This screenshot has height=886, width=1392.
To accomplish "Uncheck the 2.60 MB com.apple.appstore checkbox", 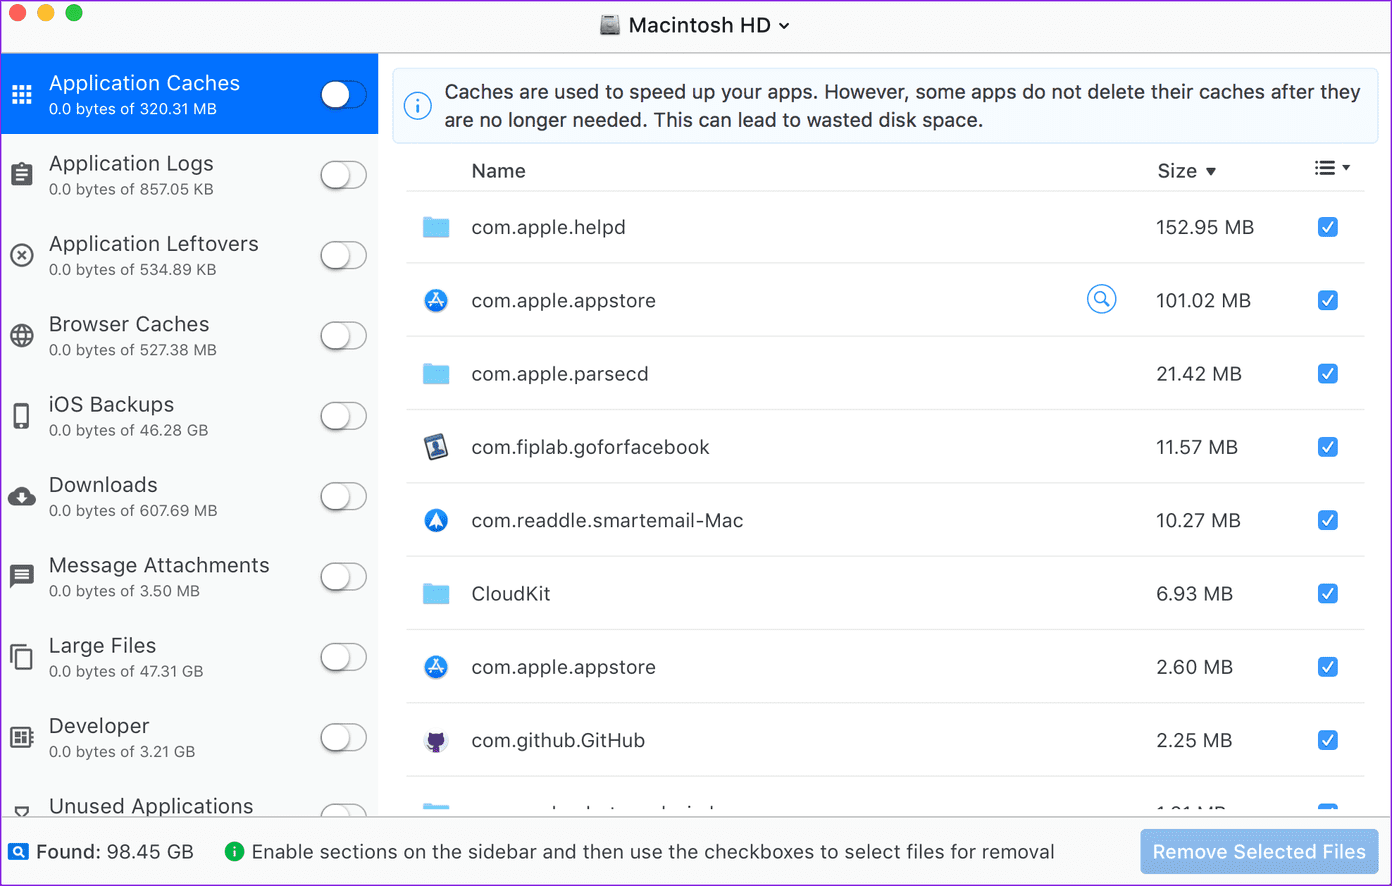I will click(x=1328, y=667).
